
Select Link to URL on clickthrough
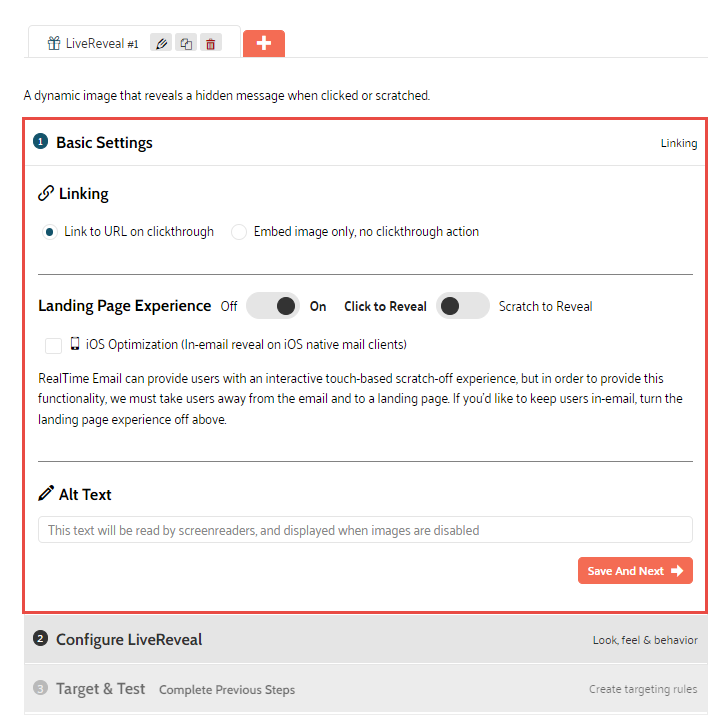(49, 232)
